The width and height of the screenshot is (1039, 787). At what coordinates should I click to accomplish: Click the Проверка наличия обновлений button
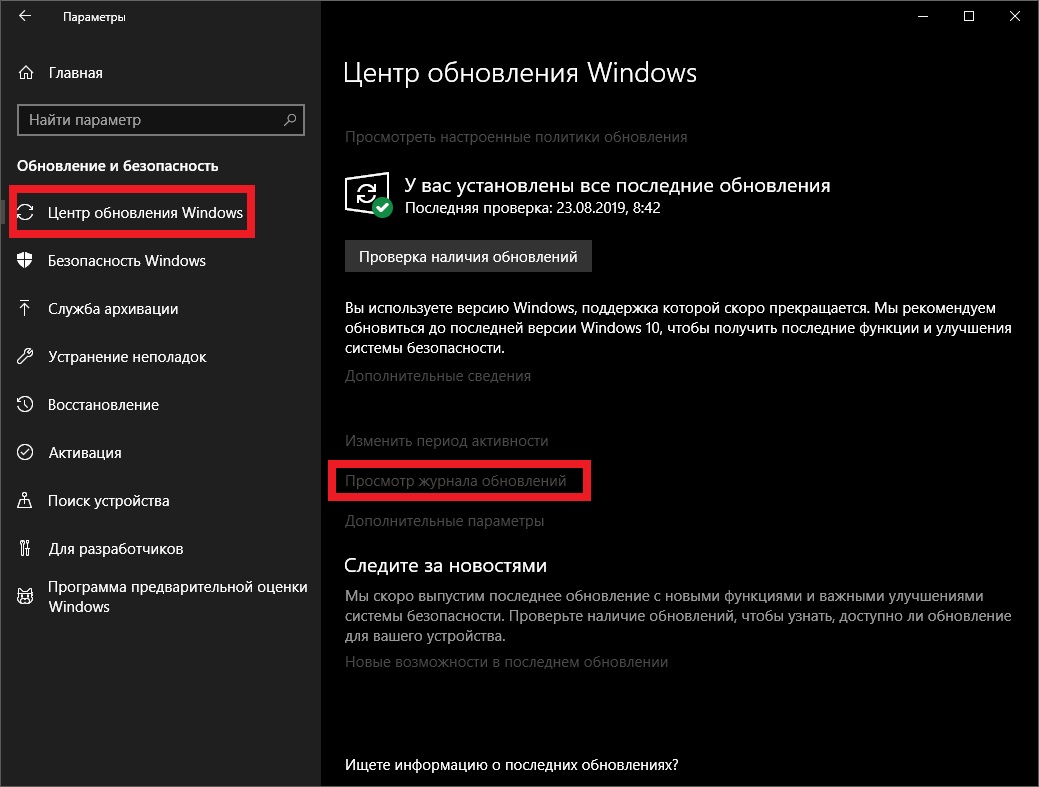pos(468,256)
